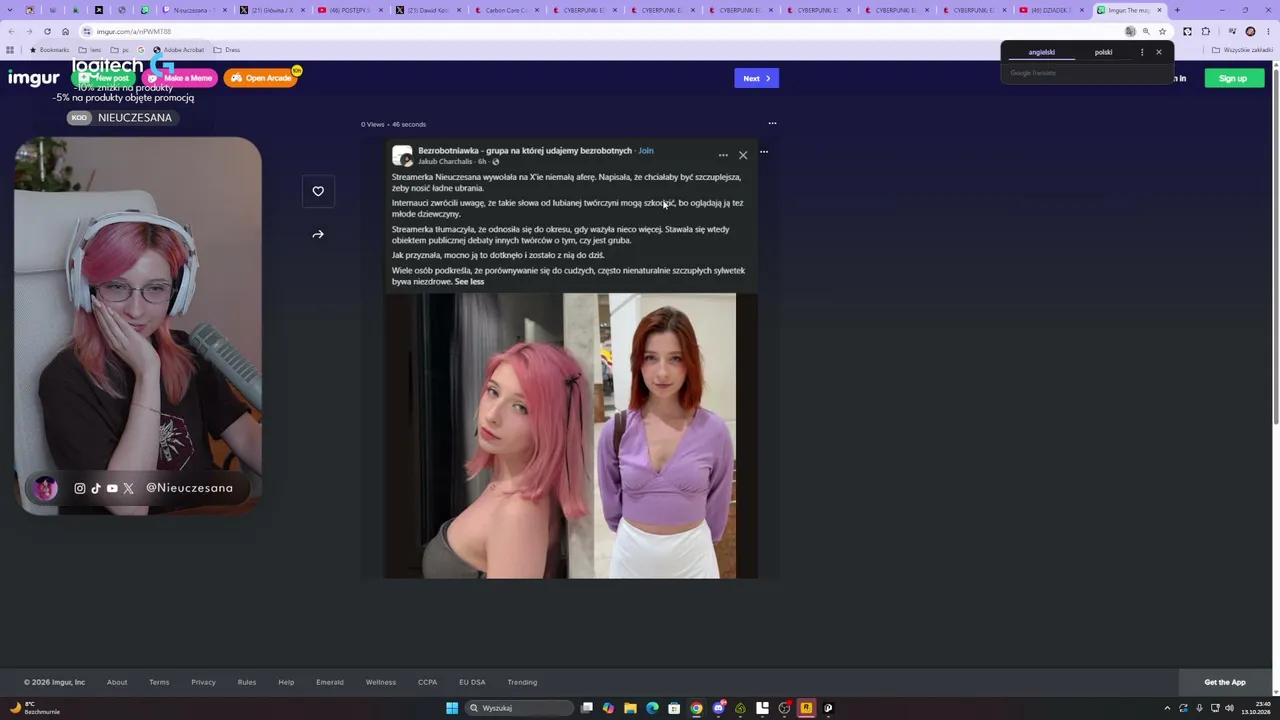
Task: Go to browser home page icon
Action: click(66, 31)
